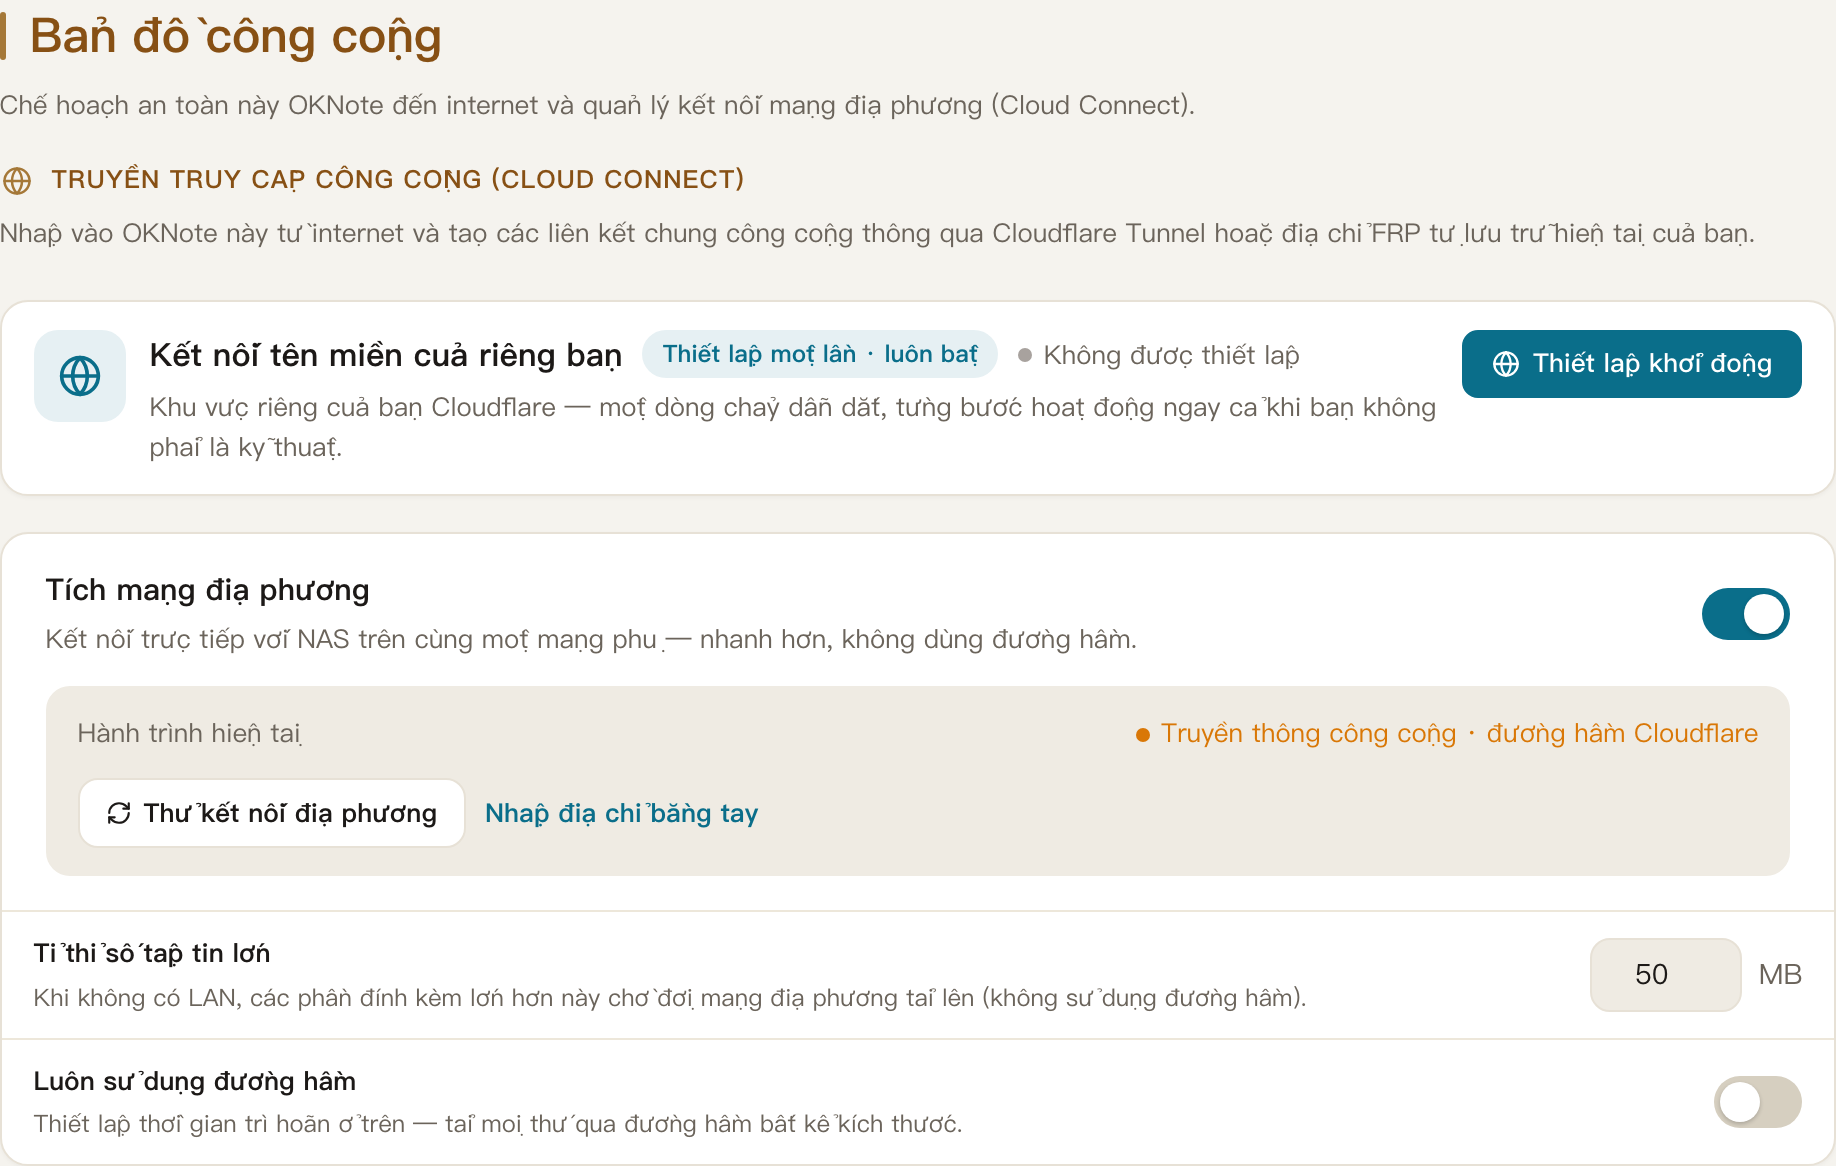
Task: Enable the Luôn sử dụng đường hầm switch
Action: [x=1757, y=1102]
